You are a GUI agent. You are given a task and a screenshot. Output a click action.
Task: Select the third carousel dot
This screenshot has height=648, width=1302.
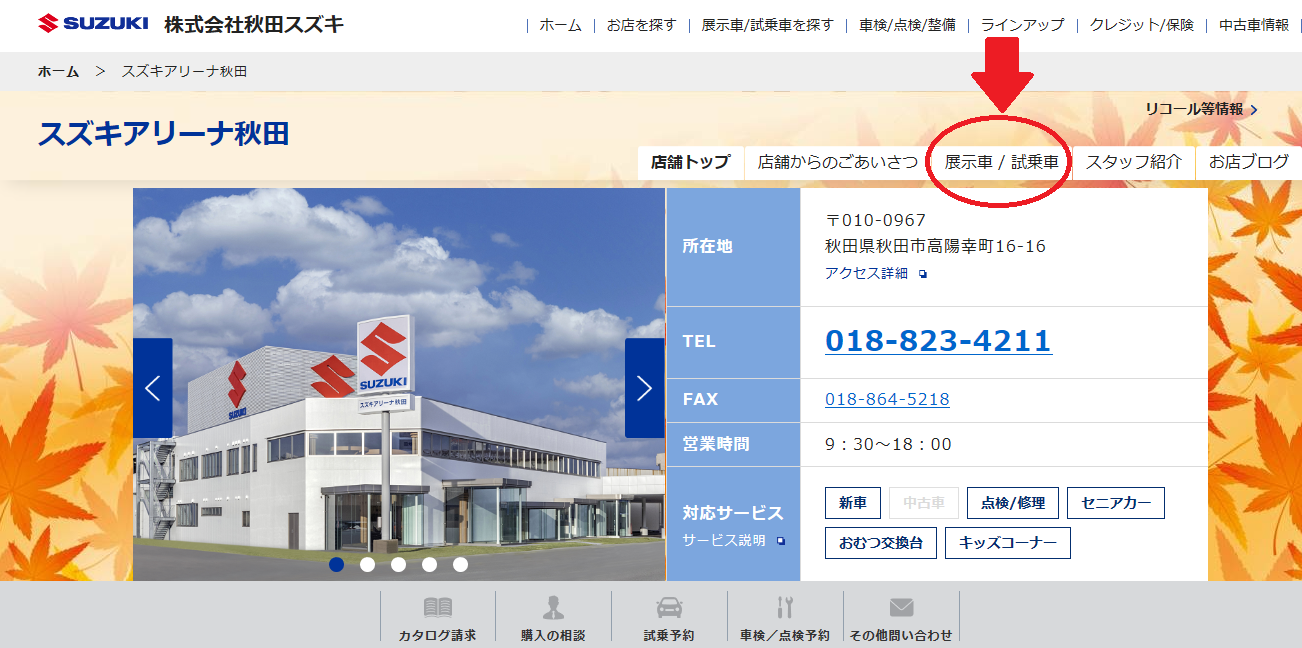coord(398,564)
